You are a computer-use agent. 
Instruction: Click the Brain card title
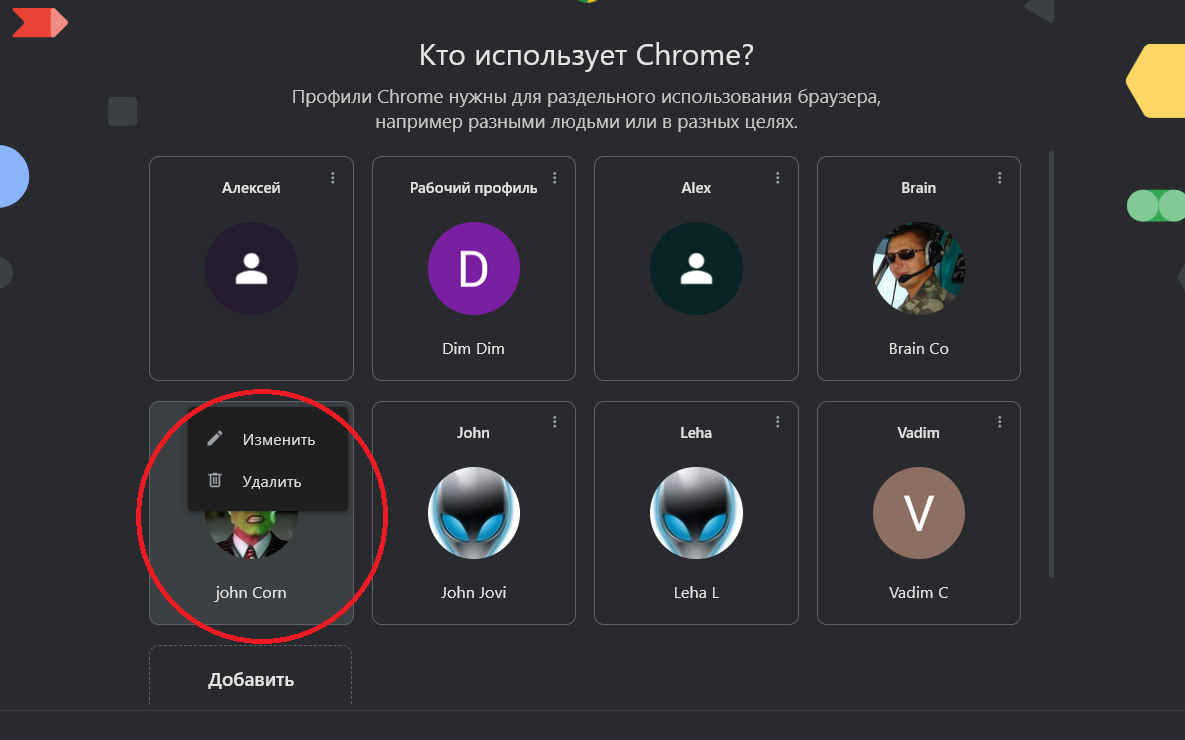tap(918, 187)
